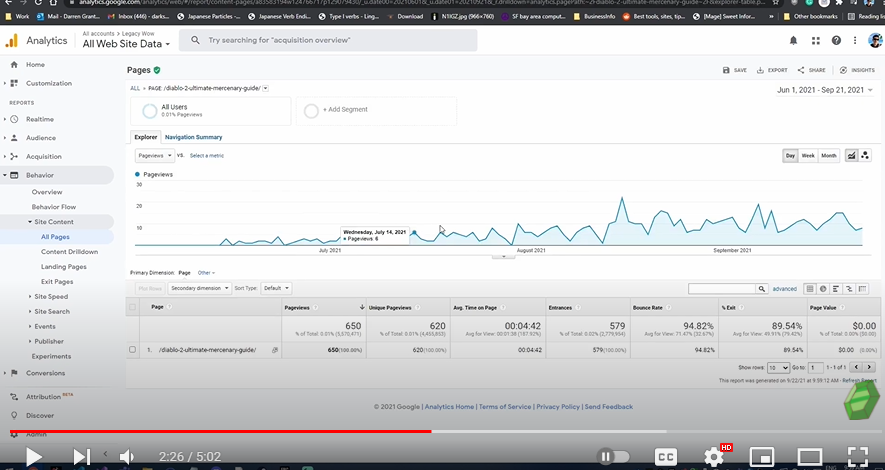885x470 pixels.
Task: Click the Google Analytics logo
Action: click(x=11, y=41)
